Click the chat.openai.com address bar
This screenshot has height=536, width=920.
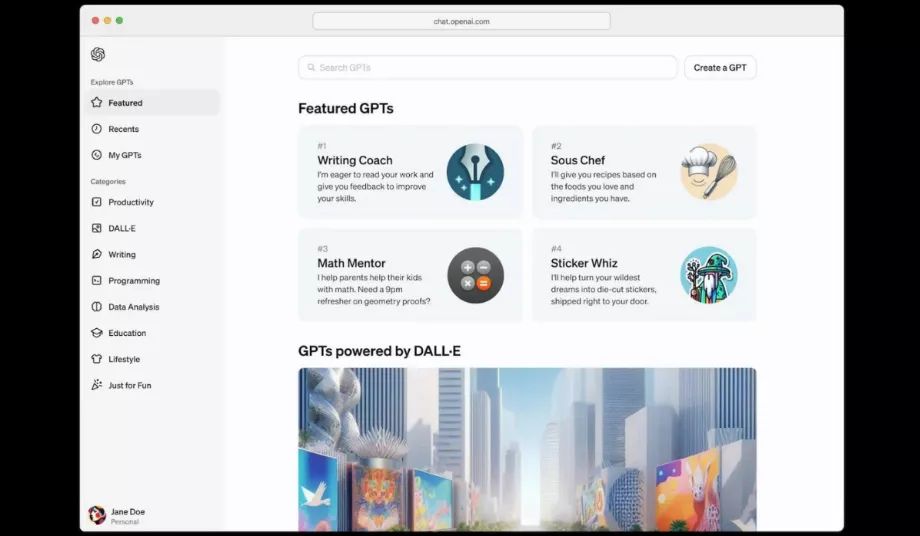point(461,21)
